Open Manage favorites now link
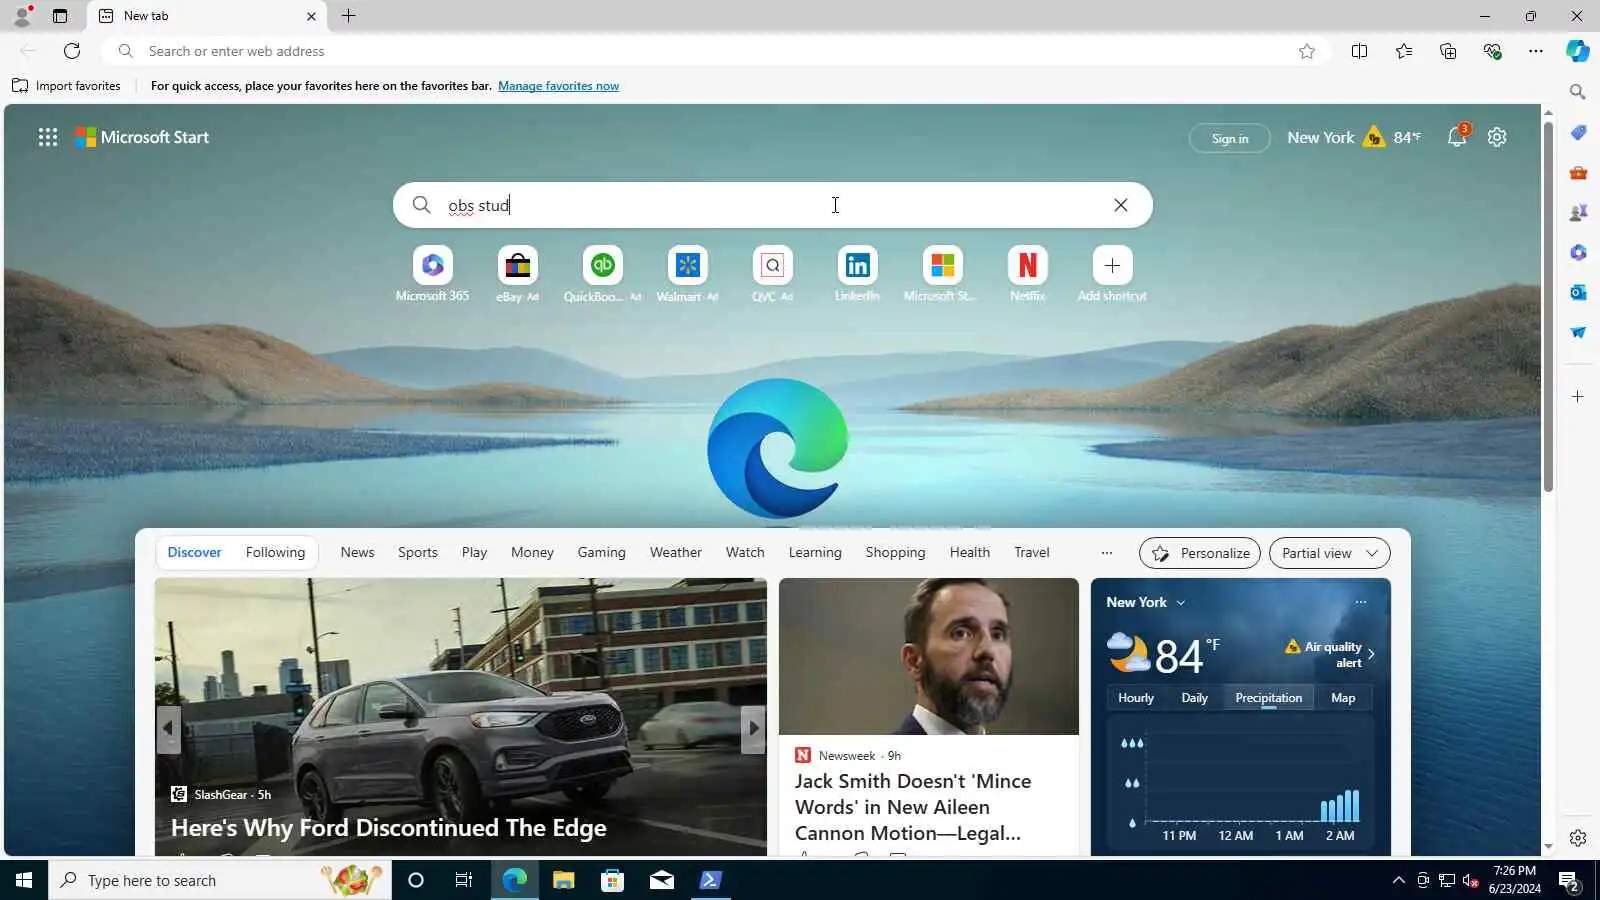The width and height of the screenshot is (1600, 900). (558, 86)
